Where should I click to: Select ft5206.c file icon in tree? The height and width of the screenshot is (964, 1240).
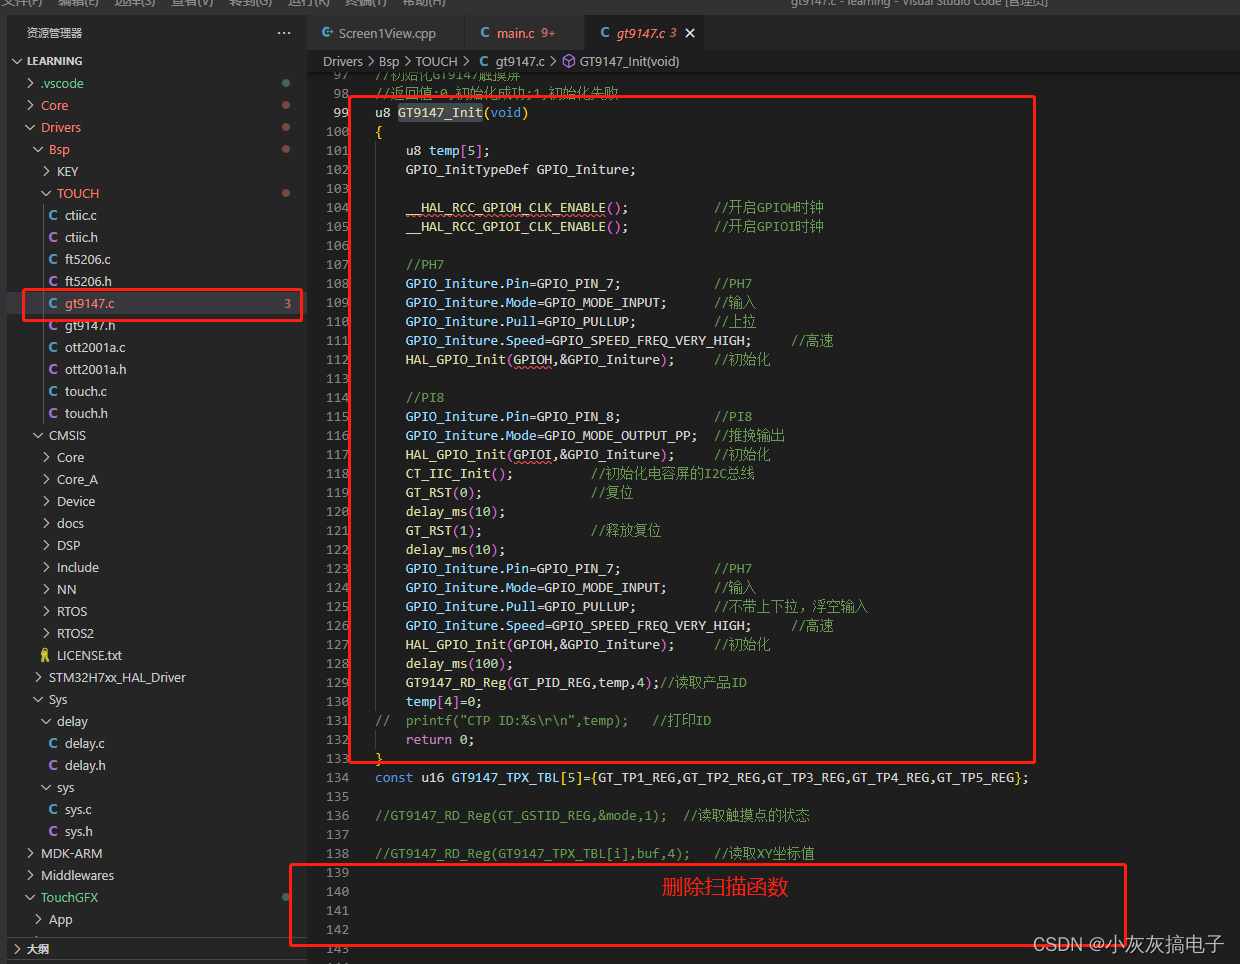click(53, 259)
